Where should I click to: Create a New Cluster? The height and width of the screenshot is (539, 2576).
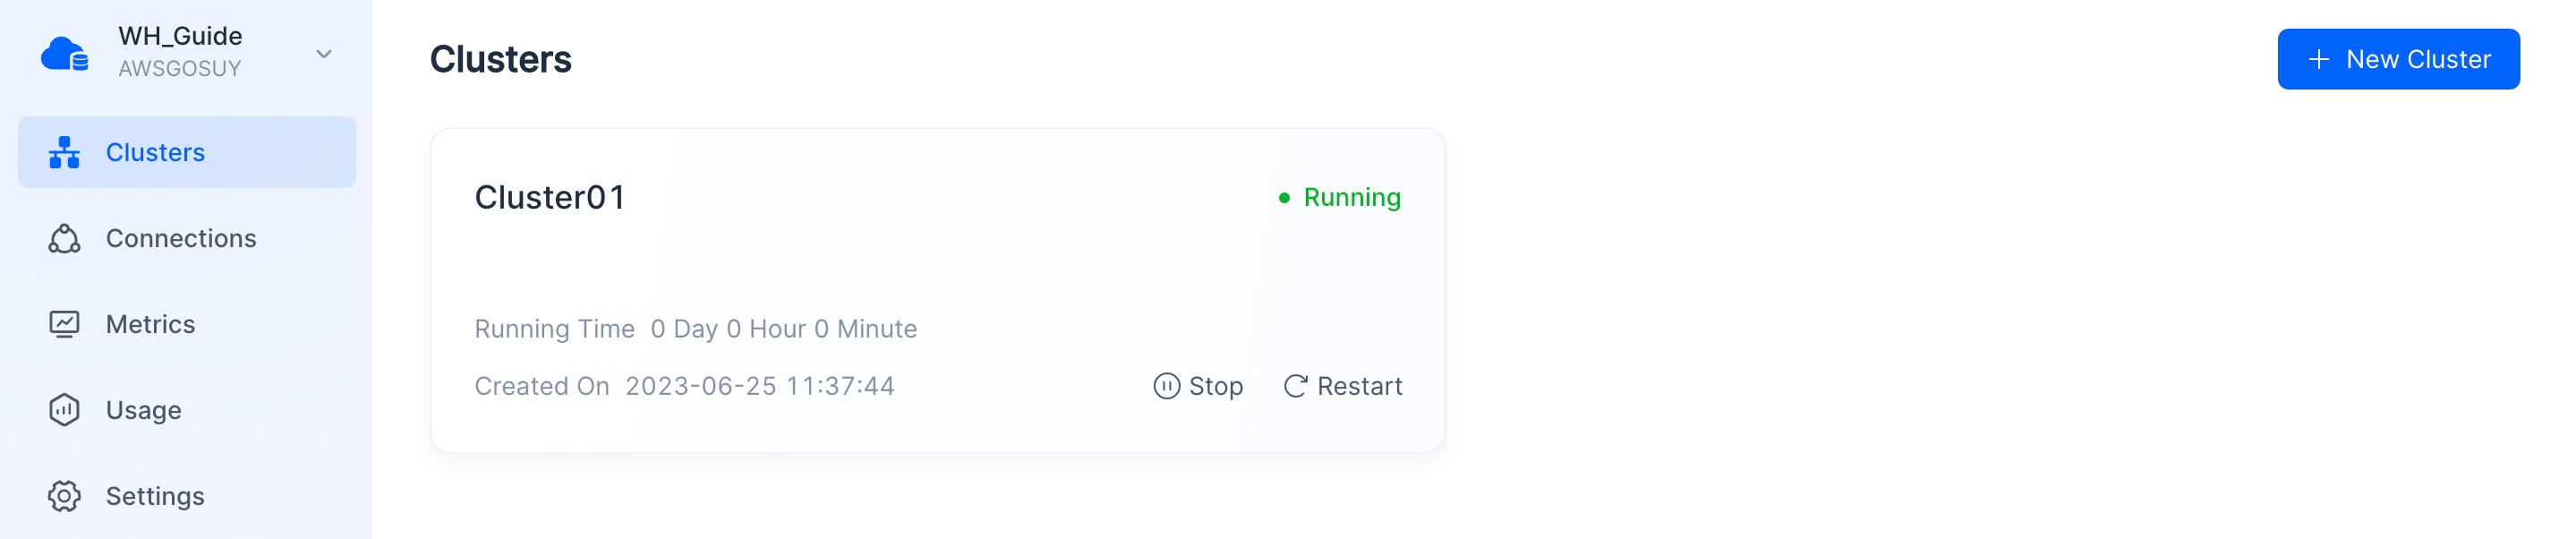2398,59
